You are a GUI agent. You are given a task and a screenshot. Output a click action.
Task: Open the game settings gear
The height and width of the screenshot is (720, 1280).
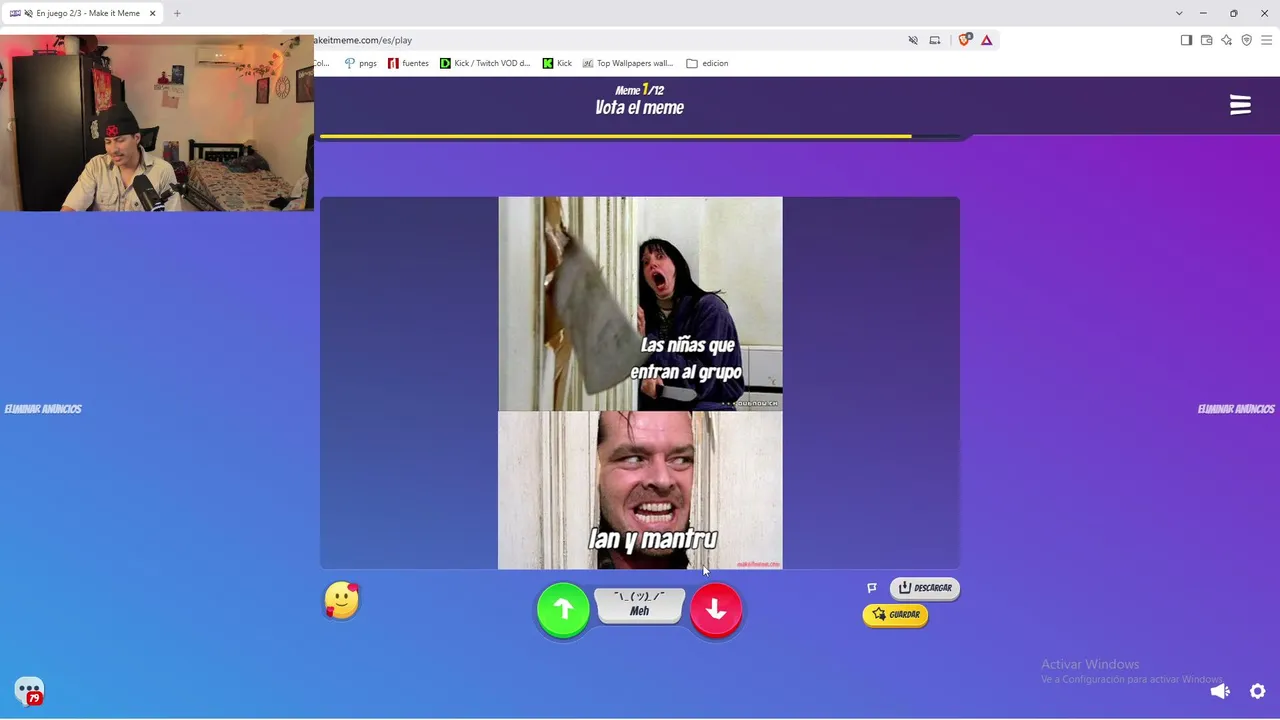(1258, 691)
